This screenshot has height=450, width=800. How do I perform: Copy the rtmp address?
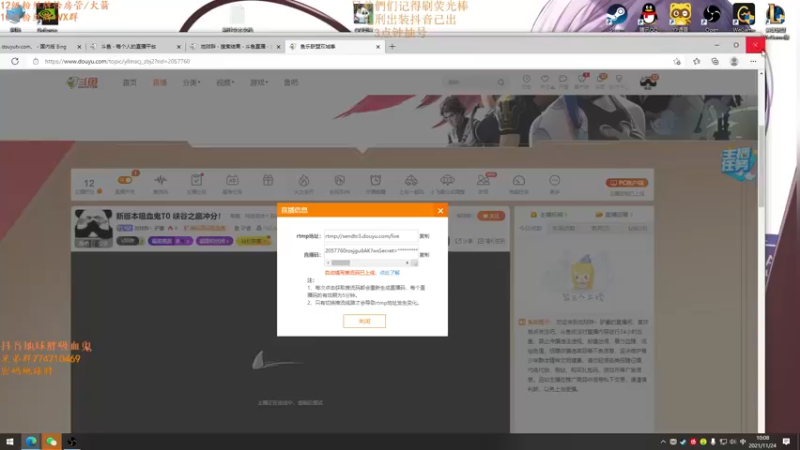coord(424,236)
